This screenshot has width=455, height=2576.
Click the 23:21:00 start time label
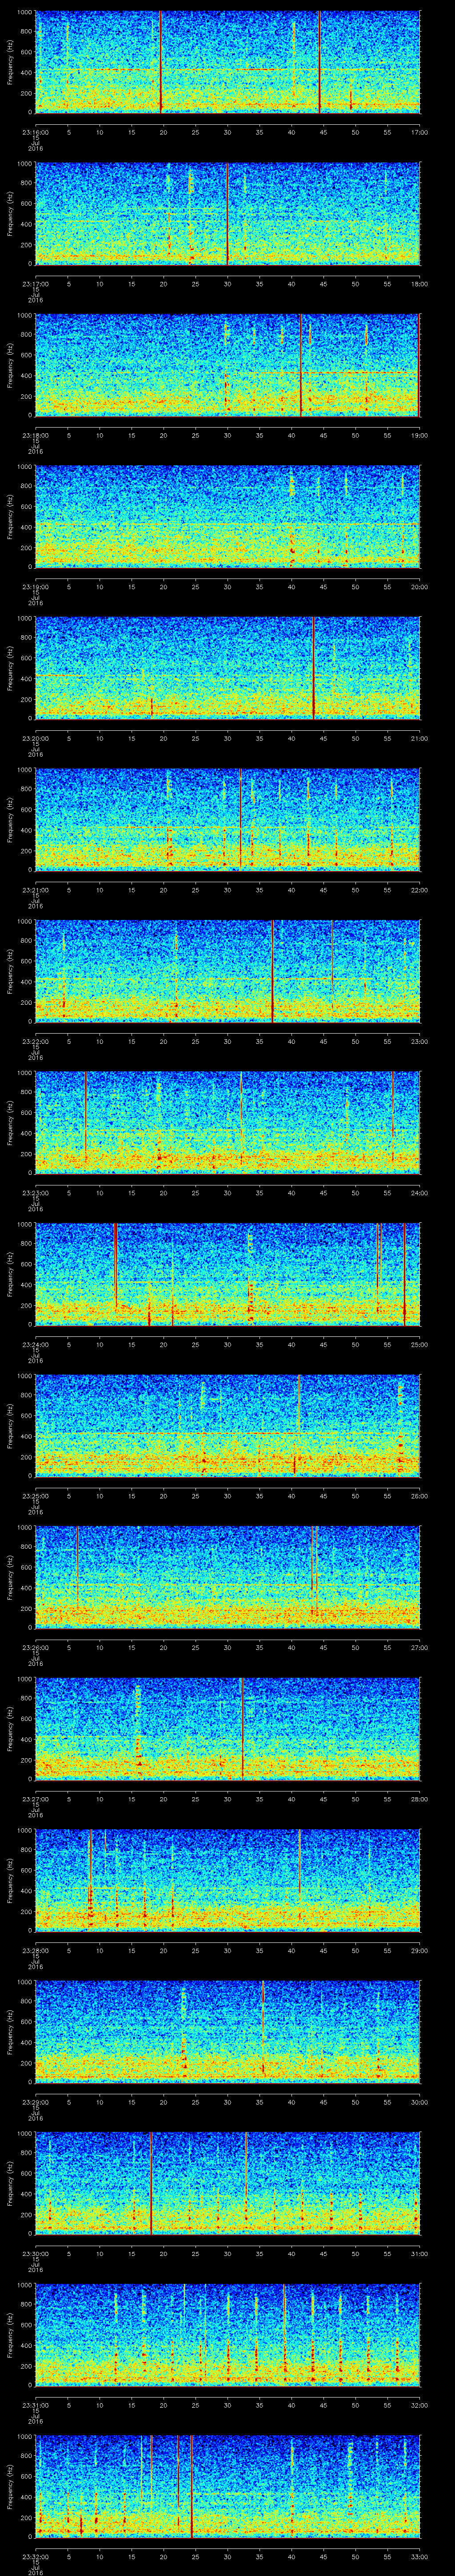[x=35, y=890]
